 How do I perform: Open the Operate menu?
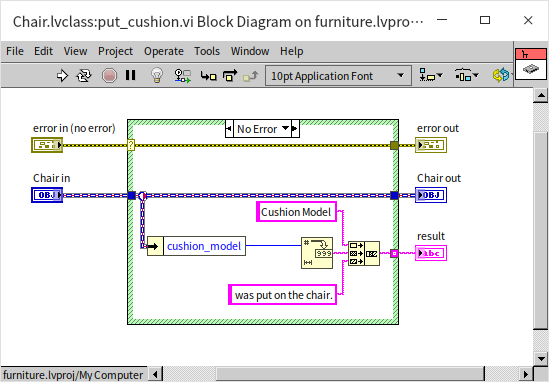click(164, 51)
